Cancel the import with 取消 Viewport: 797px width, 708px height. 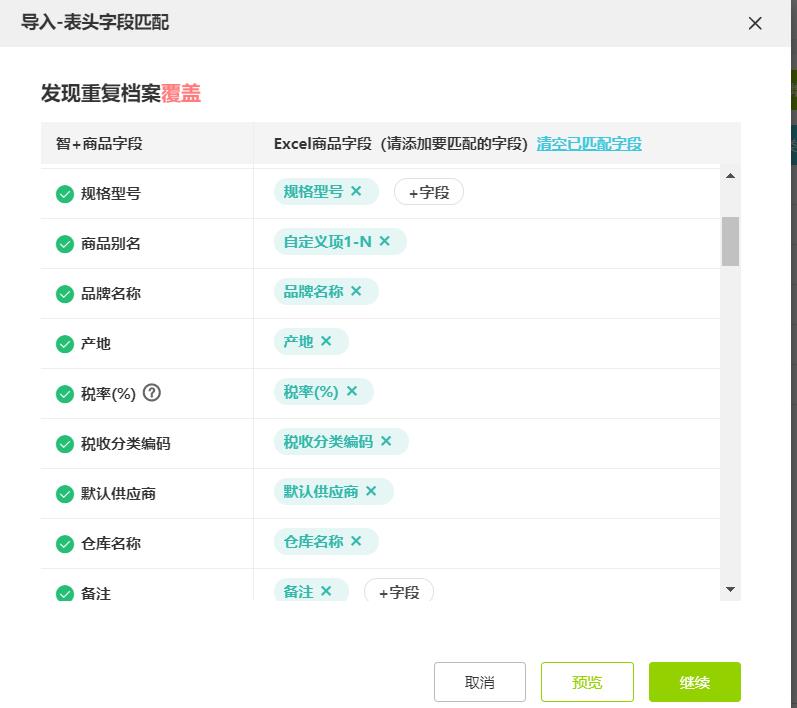coord(480,682)
